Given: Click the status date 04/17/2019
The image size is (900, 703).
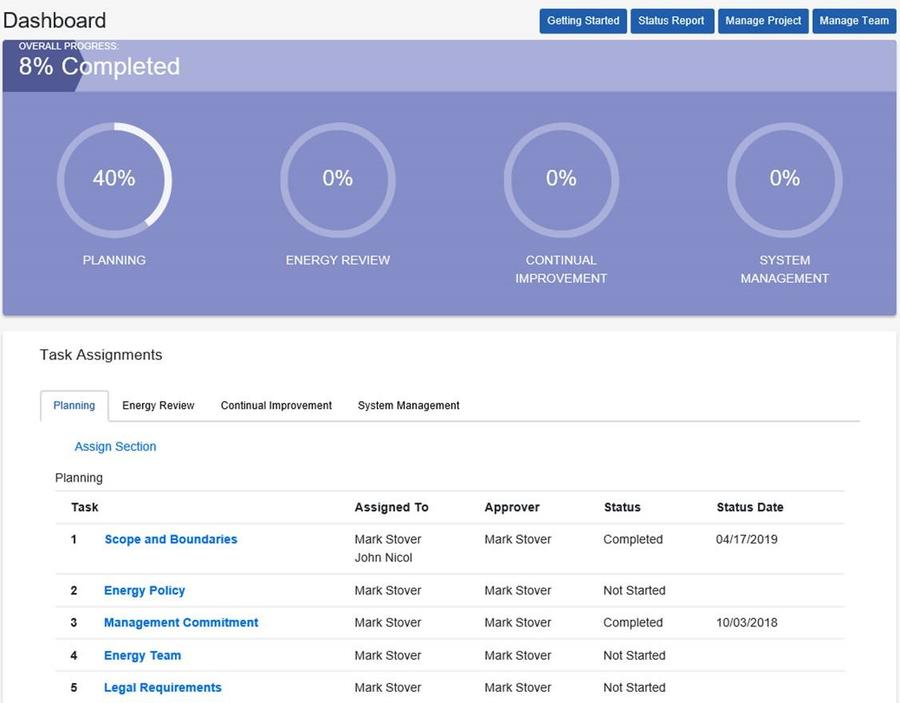Looking at the screenshot, I should 747,539.
